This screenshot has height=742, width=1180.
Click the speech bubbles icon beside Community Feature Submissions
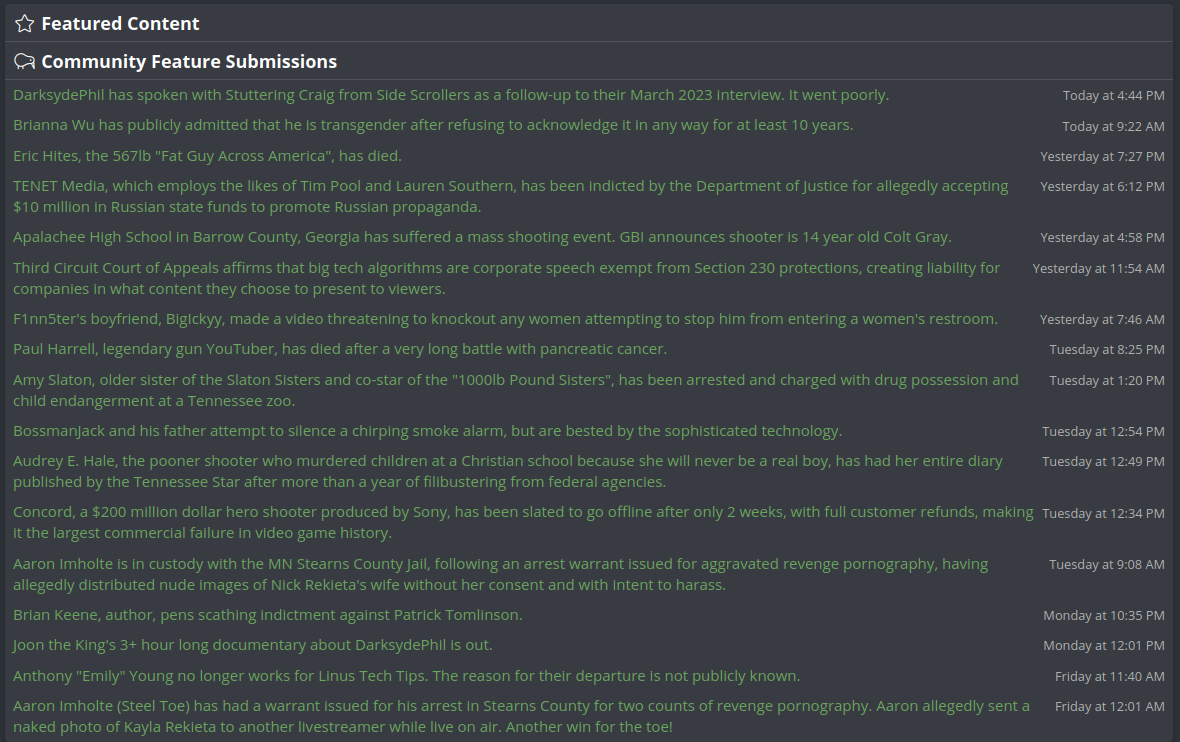click(25, 62)
